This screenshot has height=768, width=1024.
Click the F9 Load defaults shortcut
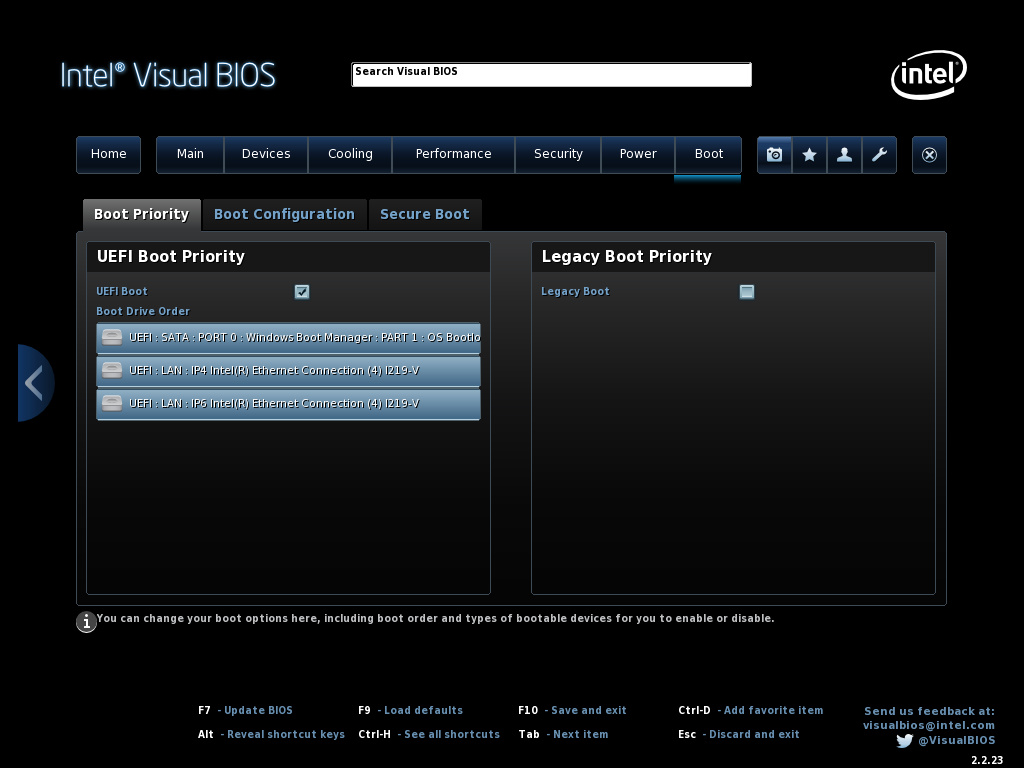coord(410,710)
